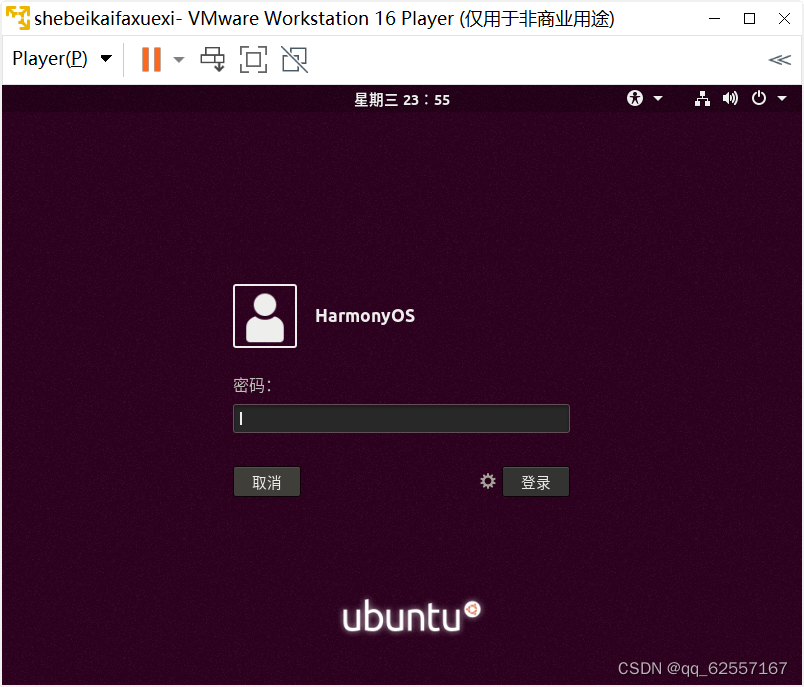Open the Player(P) menu
Image resolution: width=804 pixels, height=687 pixels.
coord(62,59)
